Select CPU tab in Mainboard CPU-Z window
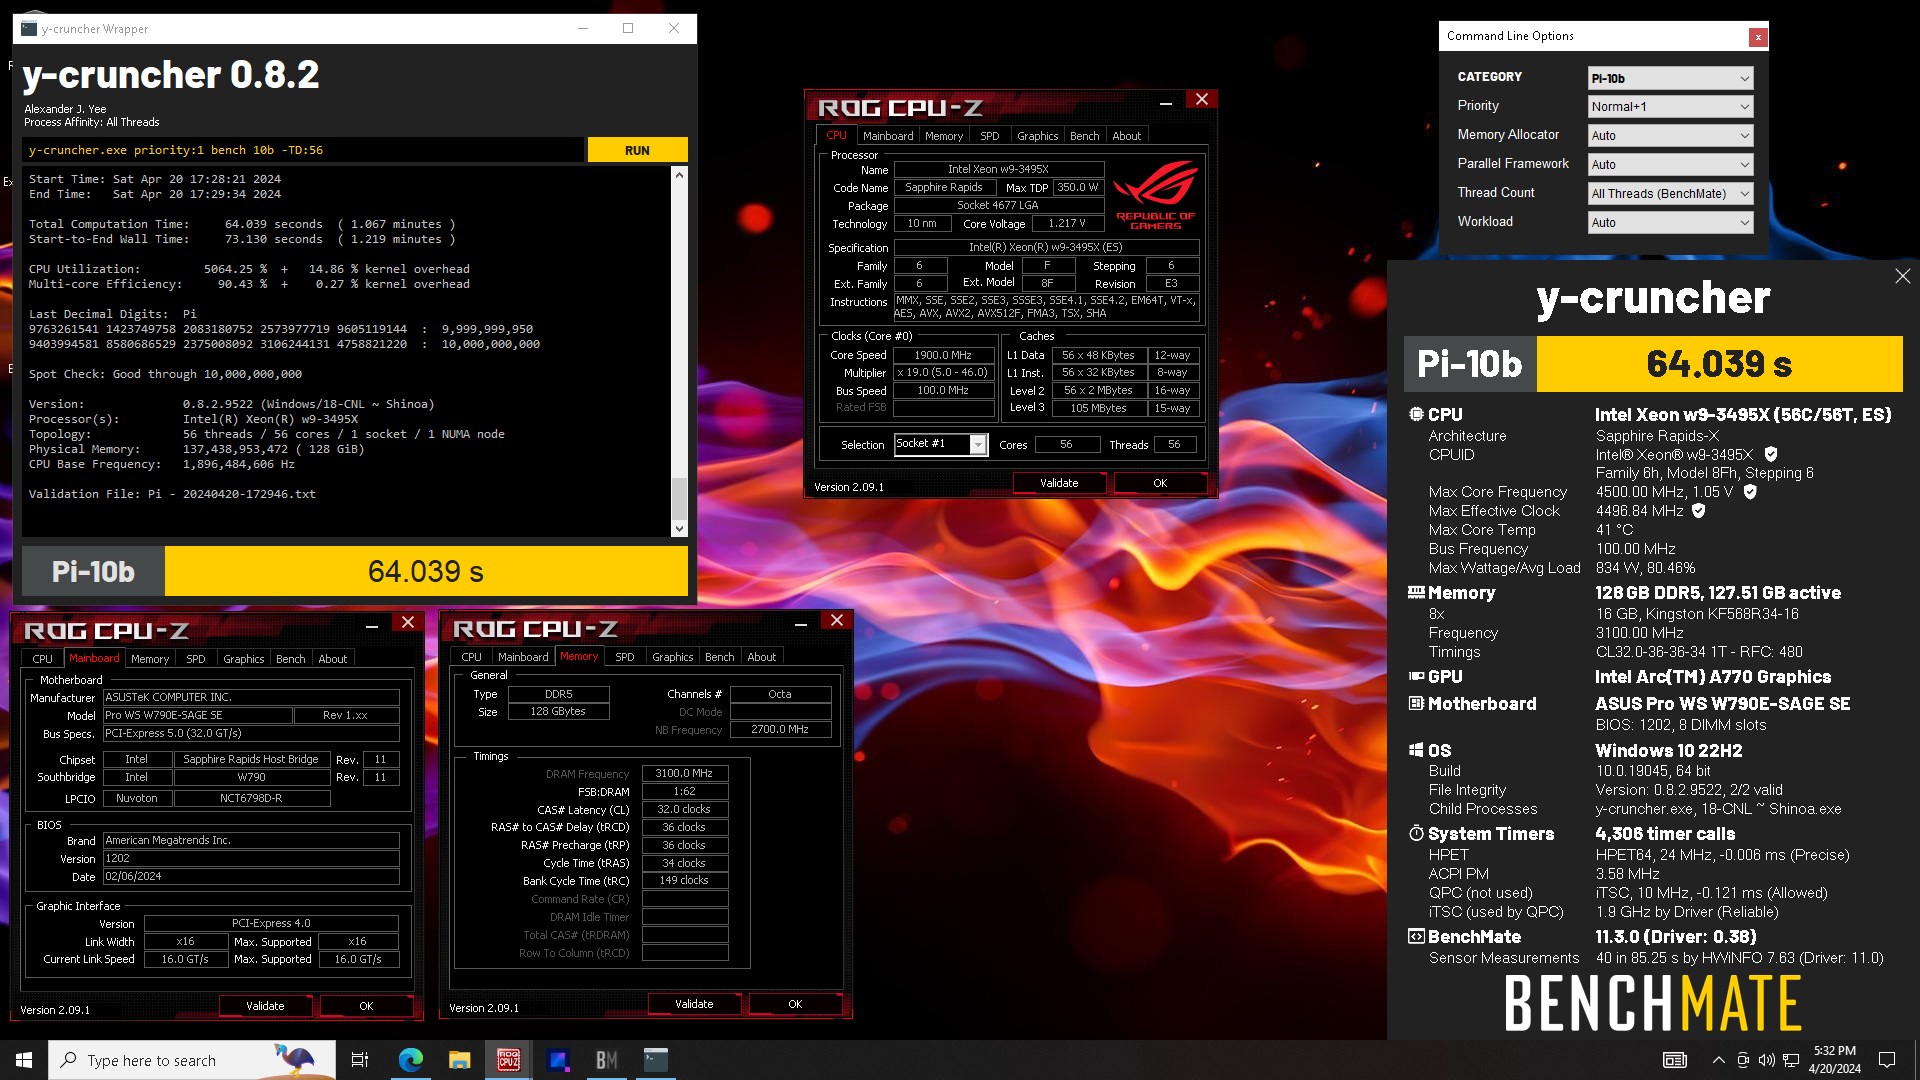 click(x=42, y=659)
